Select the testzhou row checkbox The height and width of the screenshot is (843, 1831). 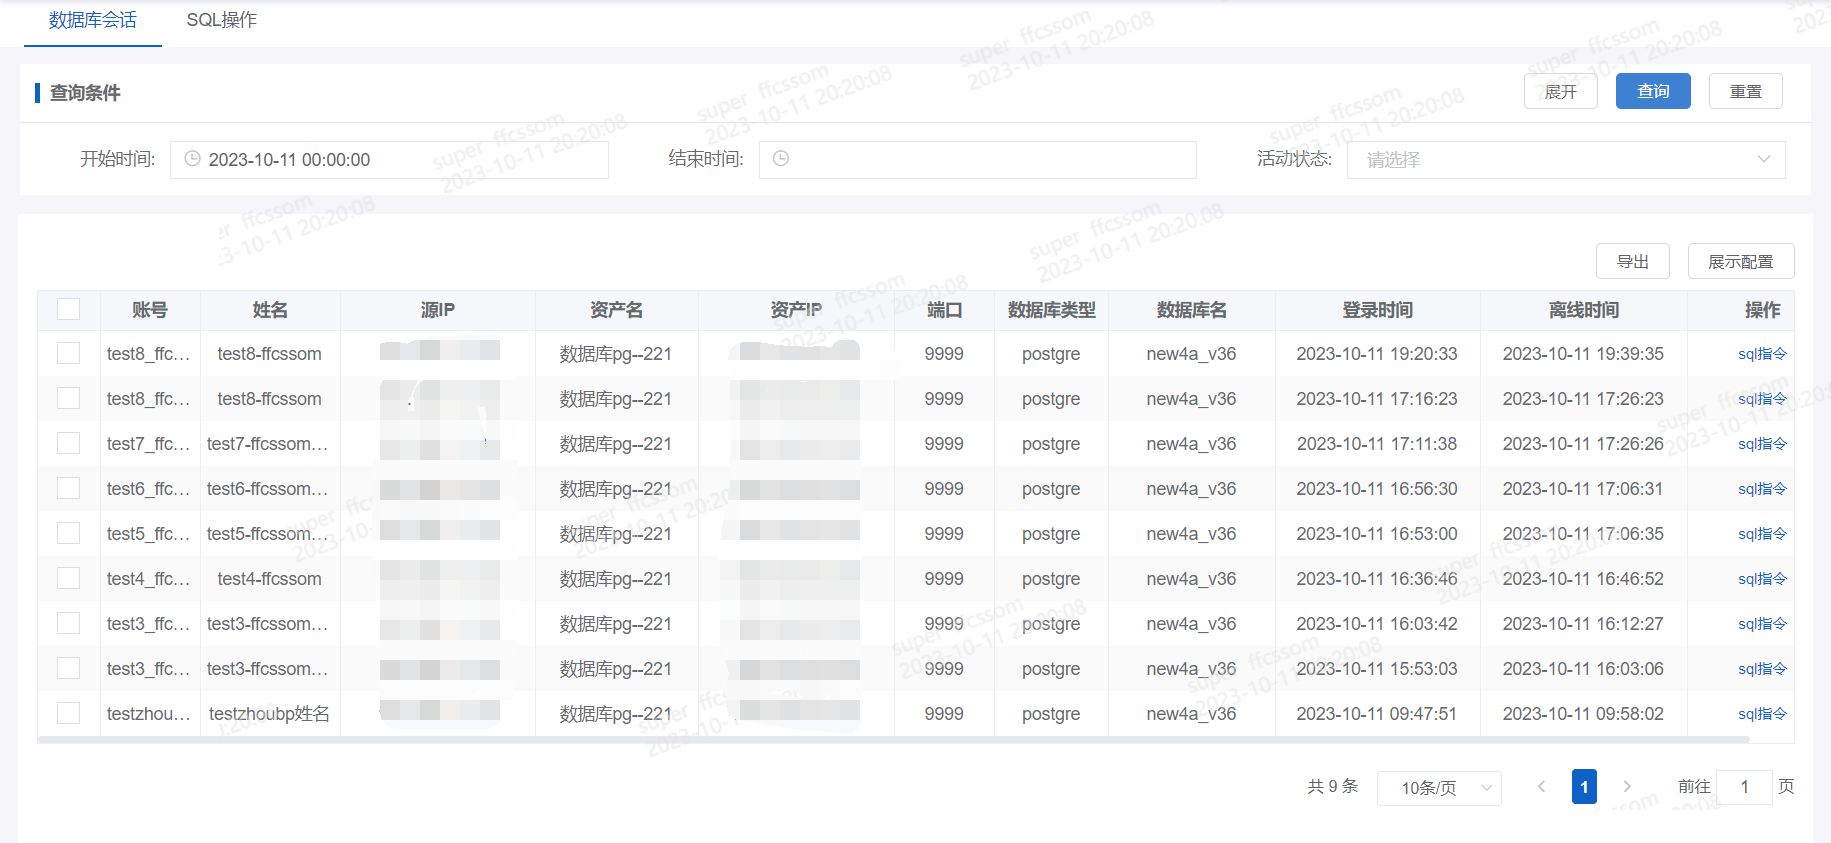69,713
